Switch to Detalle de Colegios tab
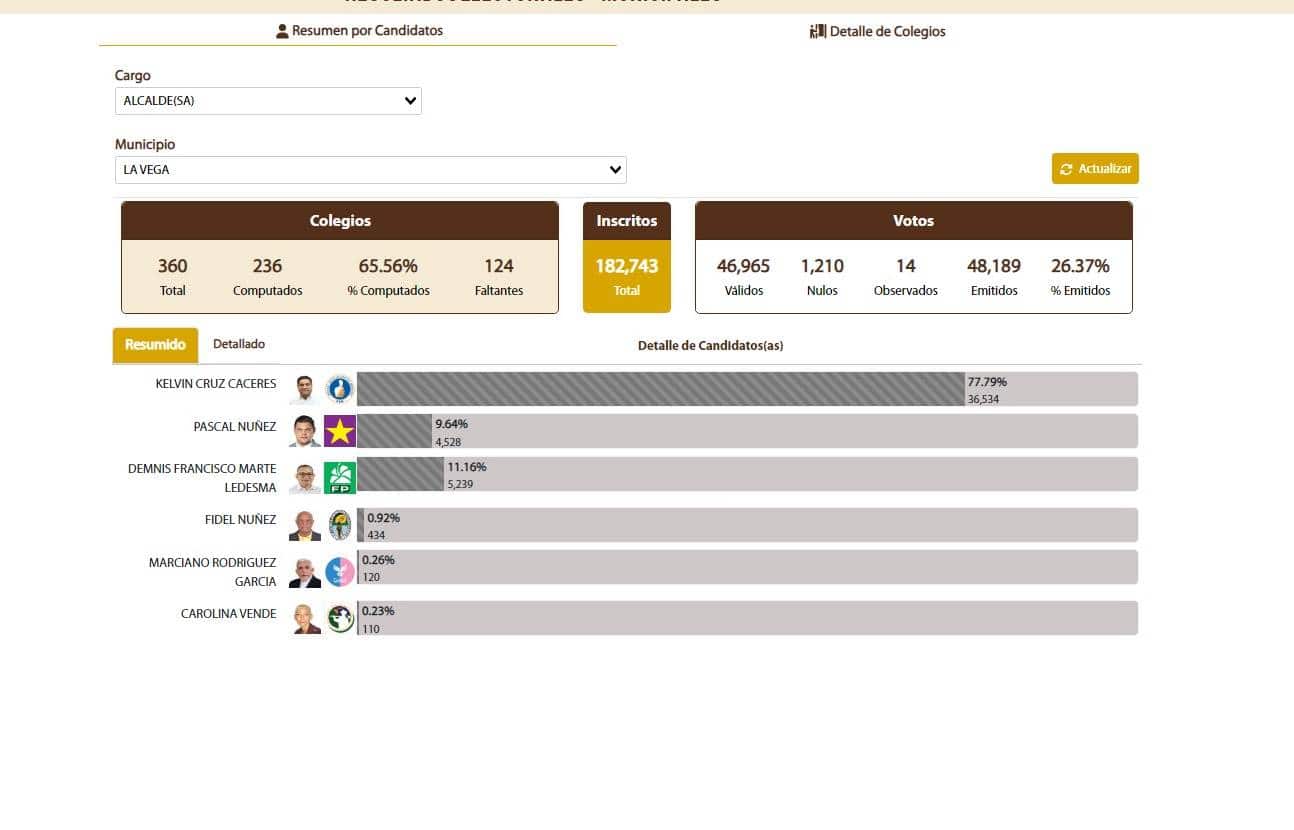The width and height of the screenshot is (1294, 830). pyautogui.click(x=877, y=32)
